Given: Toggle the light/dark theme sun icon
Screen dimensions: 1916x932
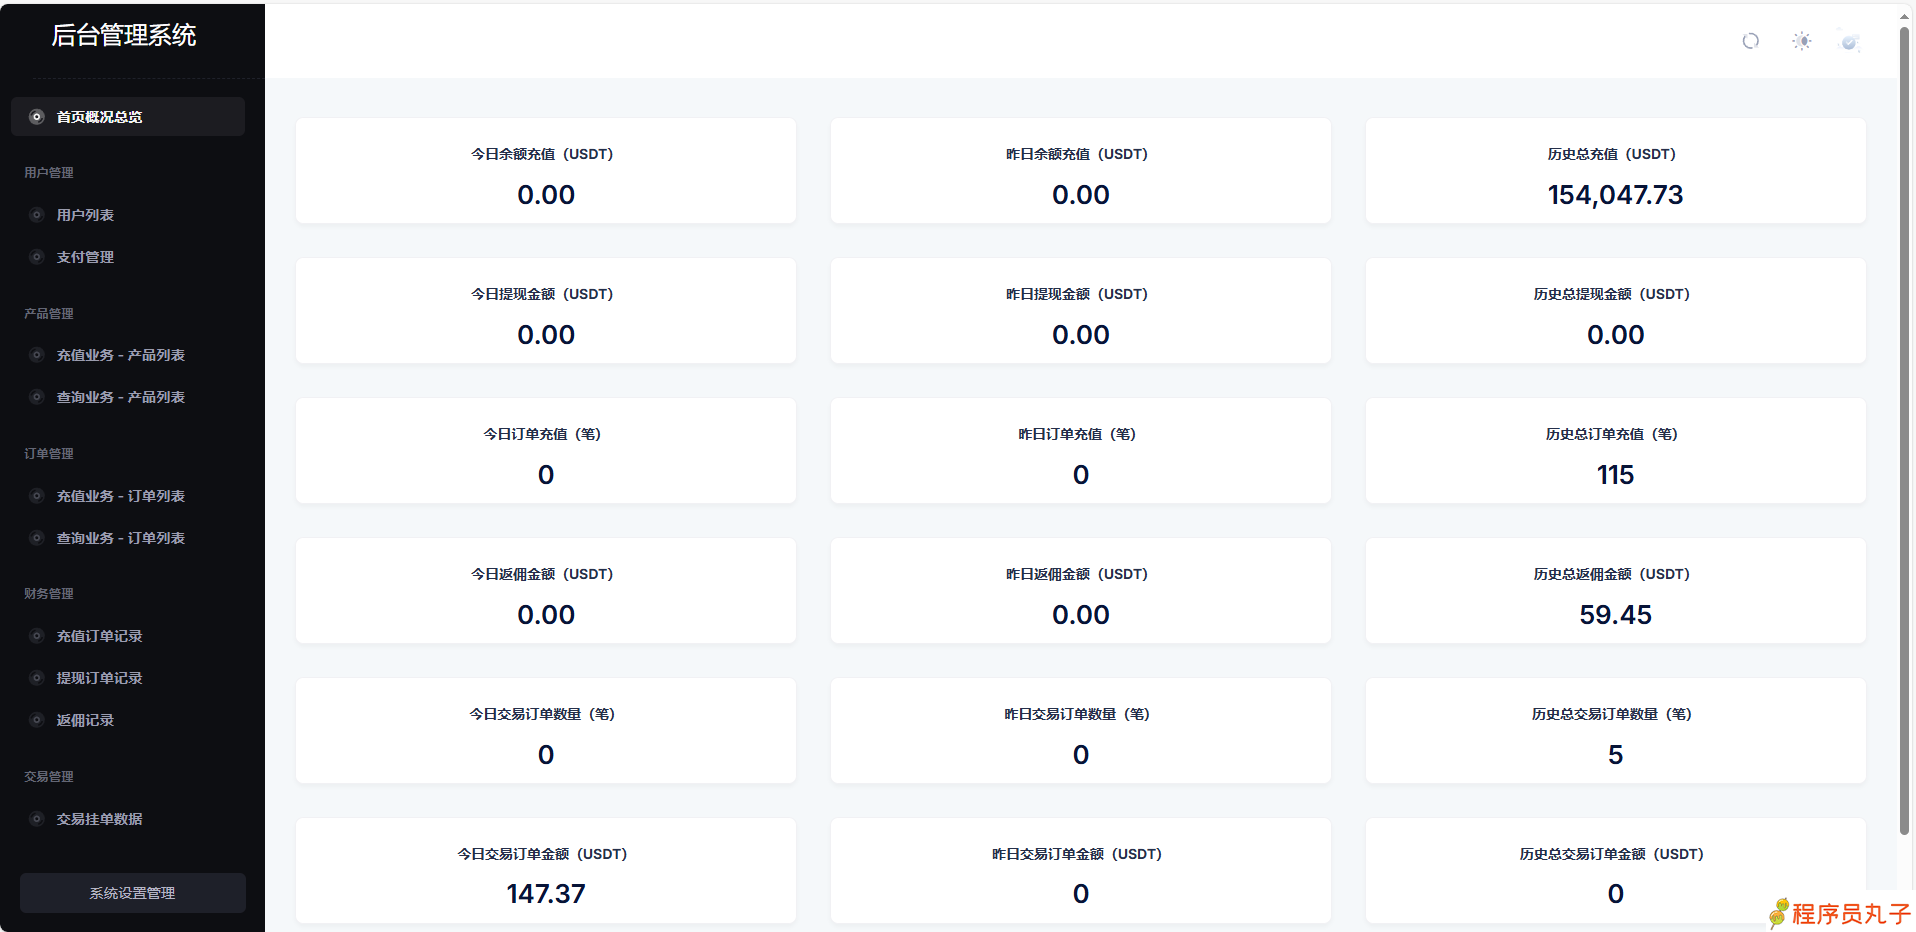Looking at the screenshot, I should (x=1801, y=41).
